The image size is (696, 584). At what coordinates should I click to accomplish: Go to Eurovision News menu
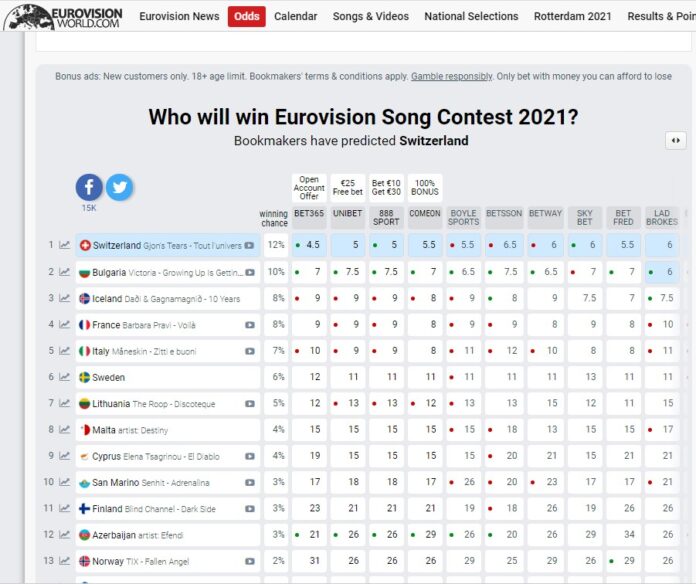pos(179,16)
